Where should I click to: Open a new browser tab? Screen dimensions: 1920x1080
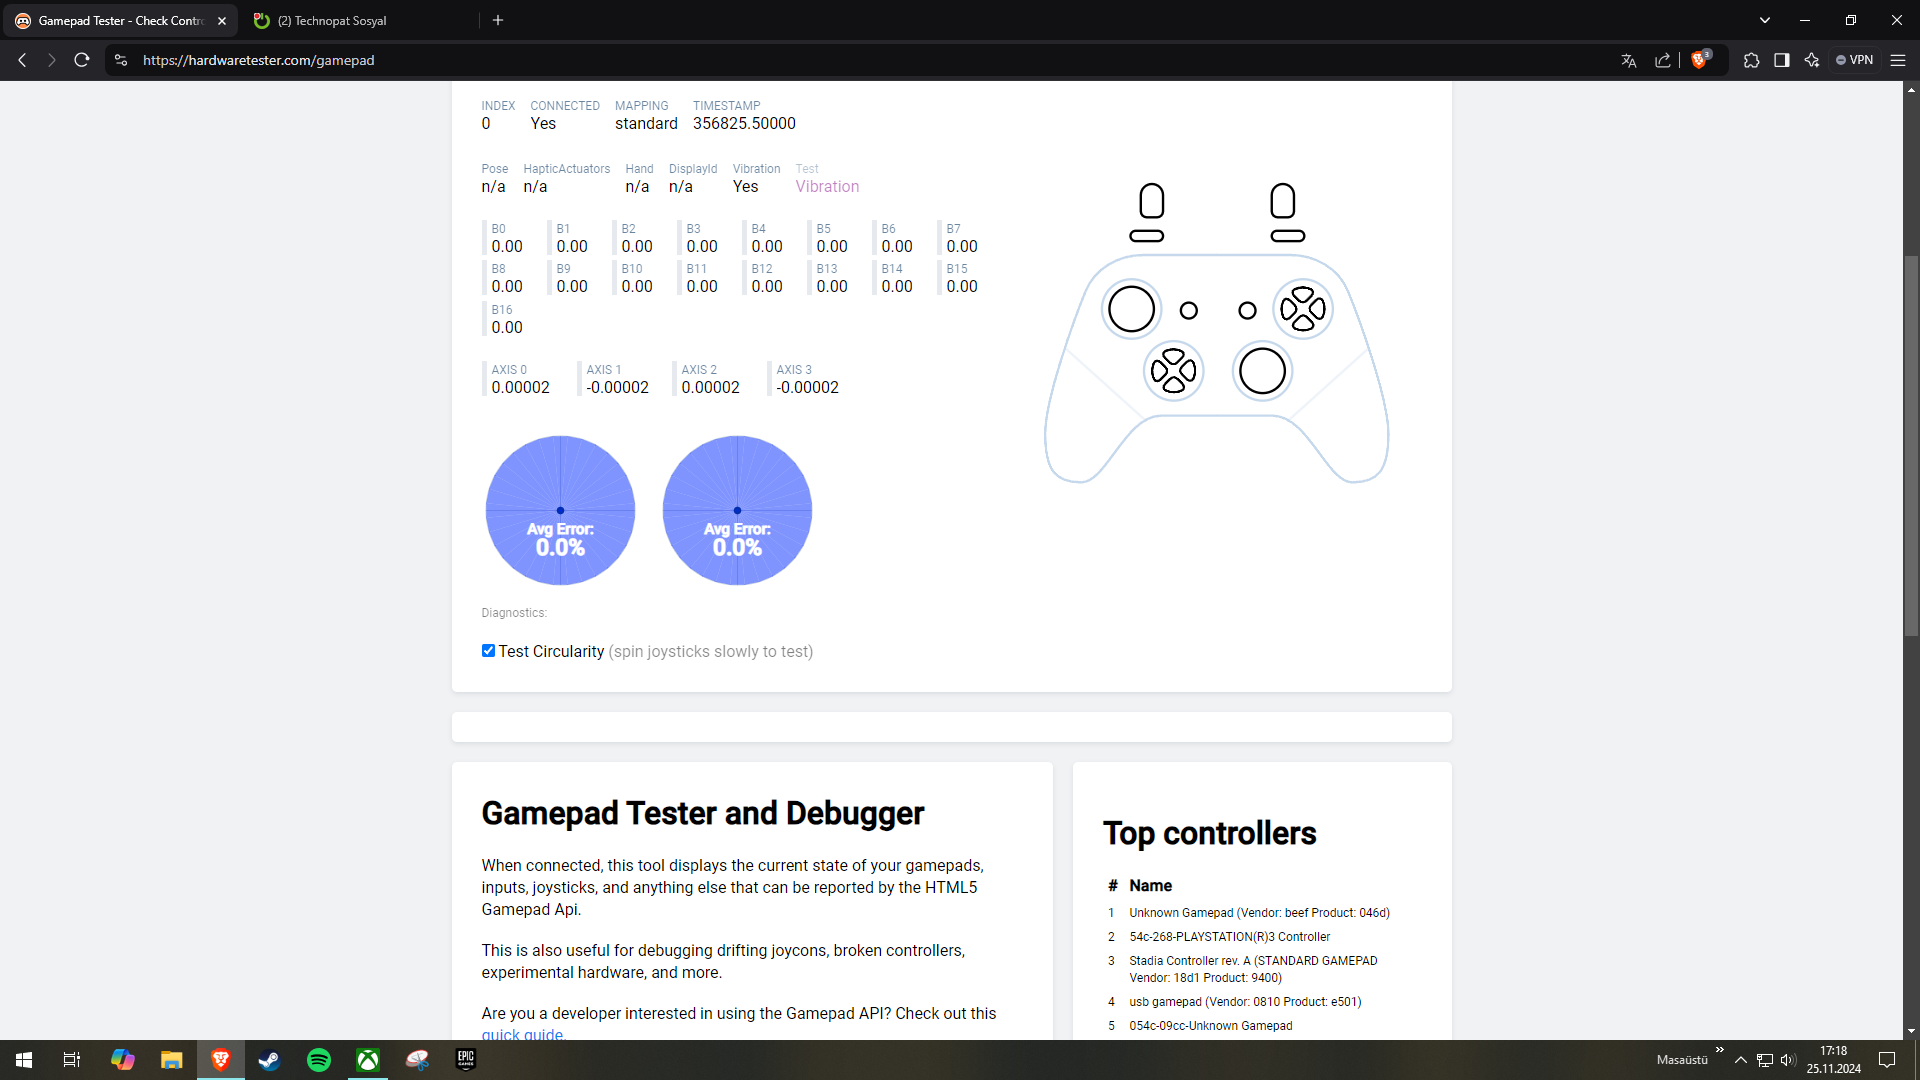click(498, 20)
